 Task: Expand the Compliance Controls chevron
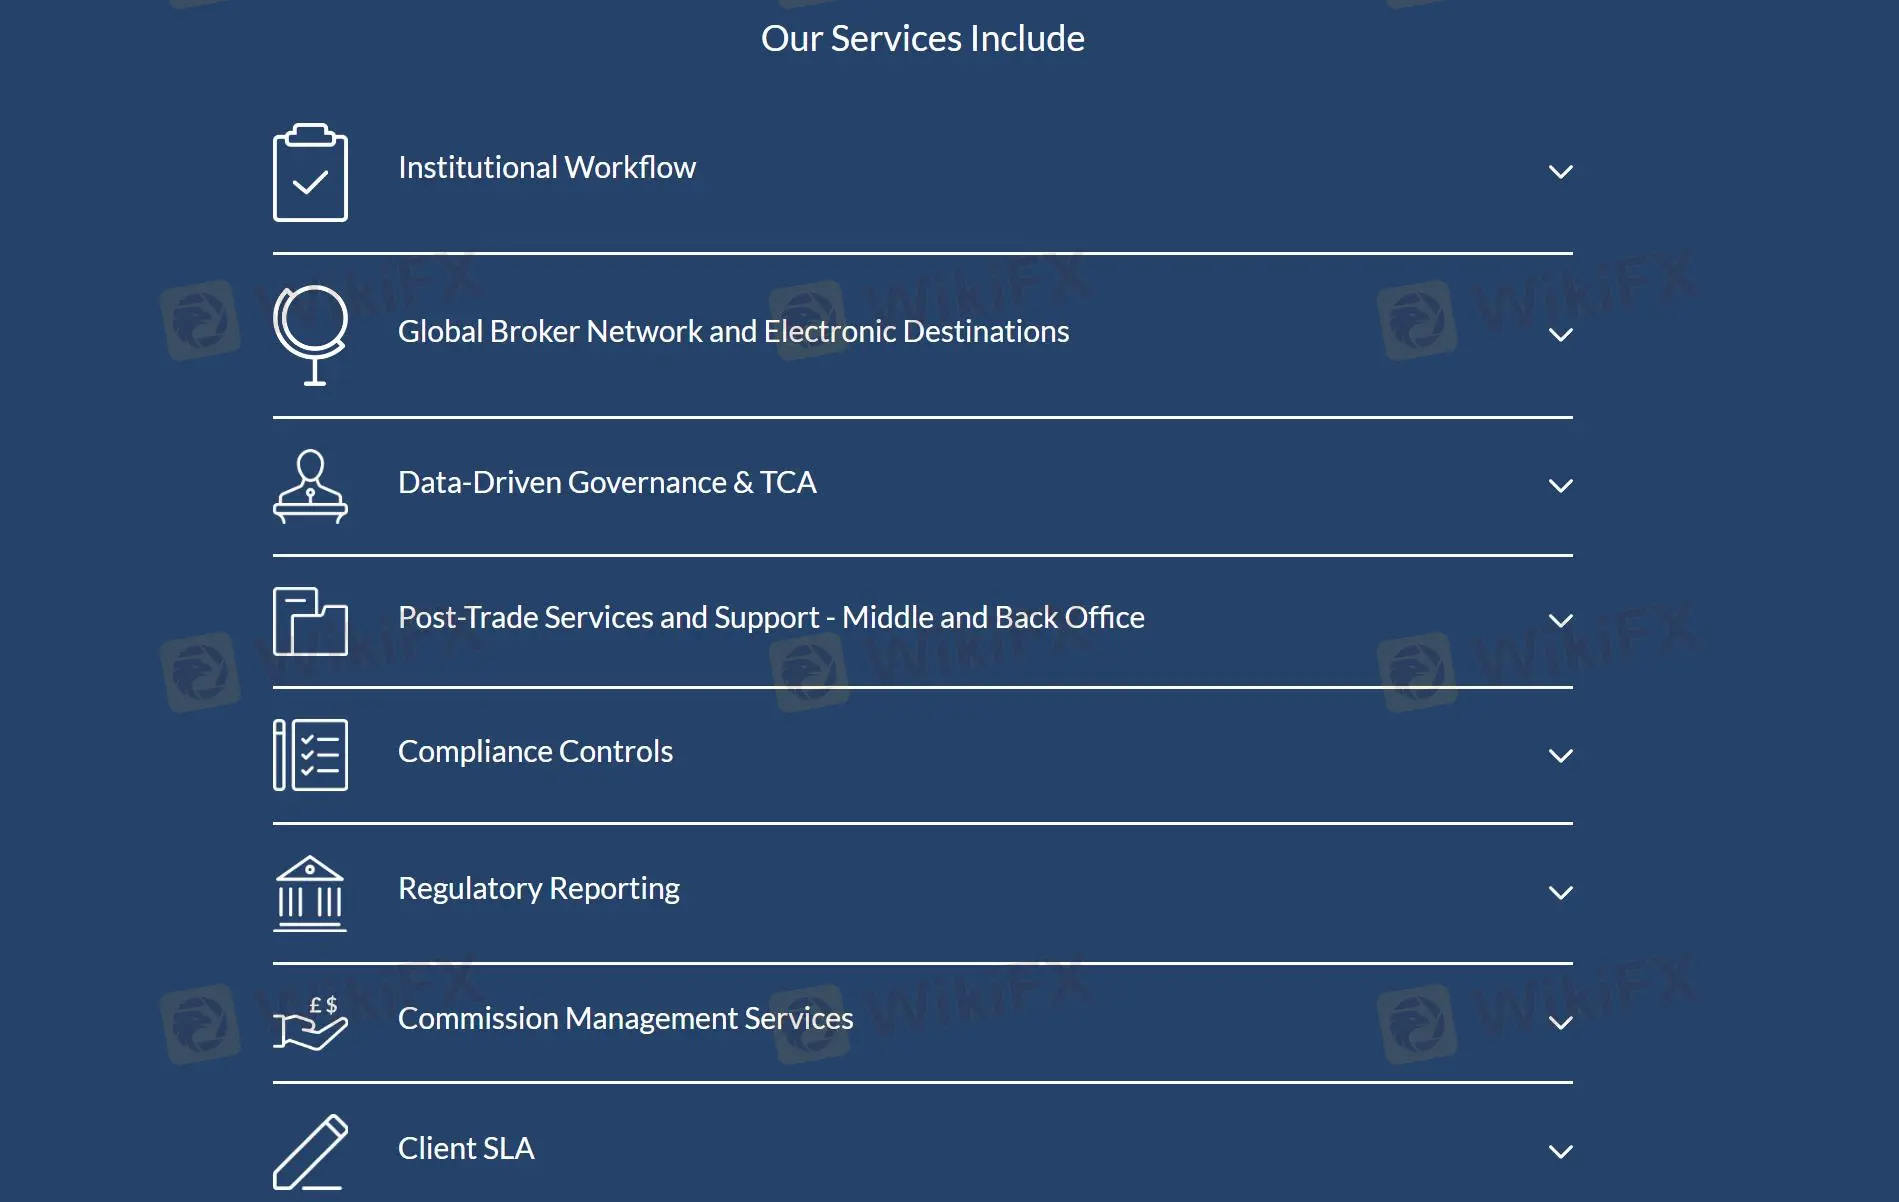tap(1560, 756)
